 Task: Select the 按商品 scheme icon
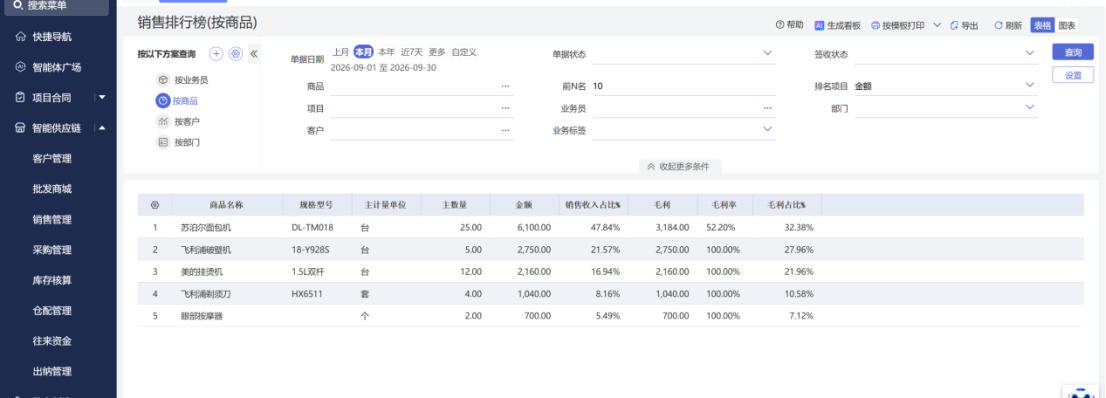(x=162, y=101)
